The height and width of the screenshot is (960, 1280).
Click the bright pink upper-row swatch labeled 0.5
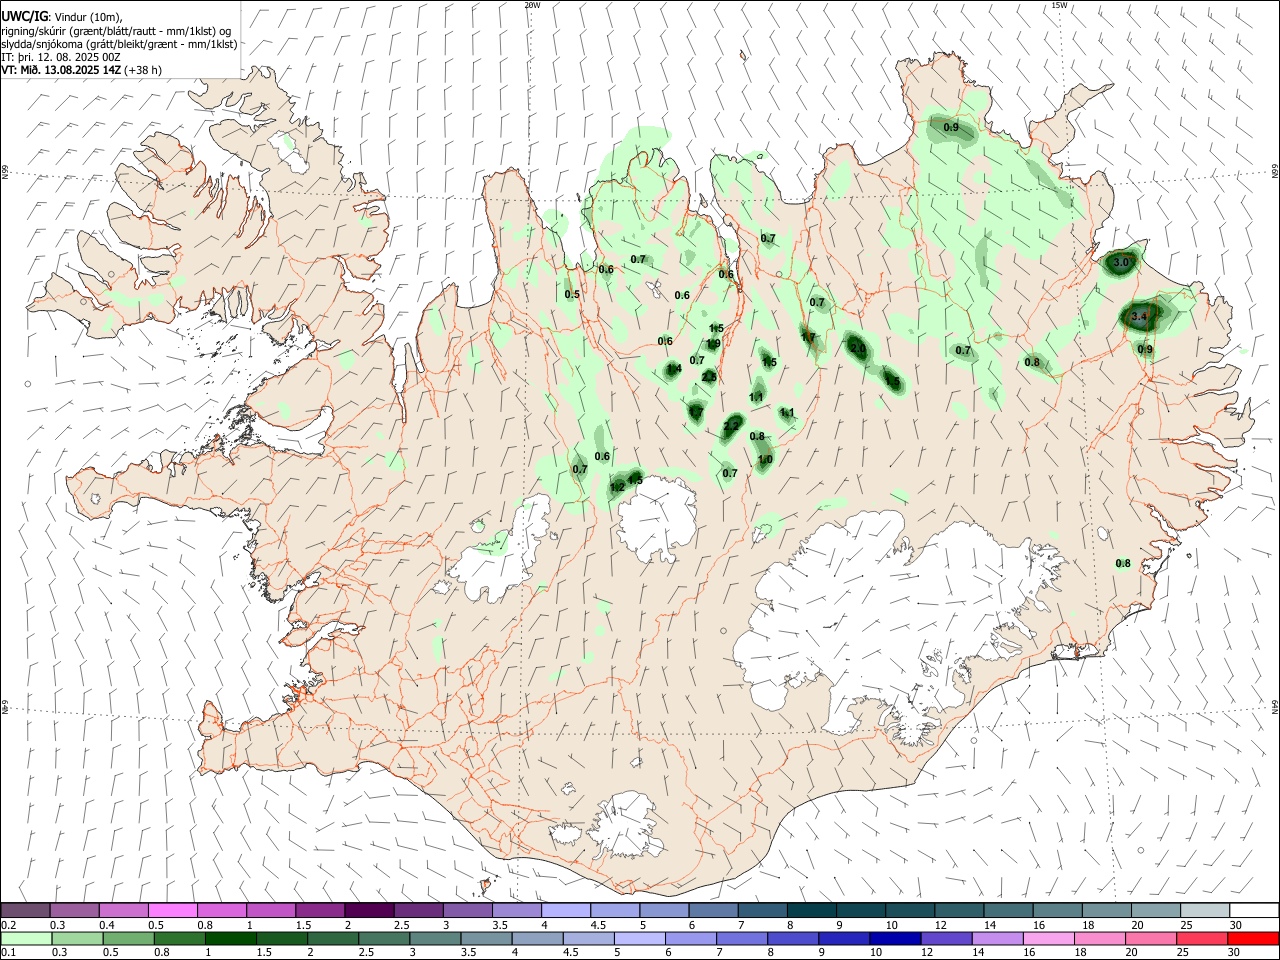click(x=173, y=910)
